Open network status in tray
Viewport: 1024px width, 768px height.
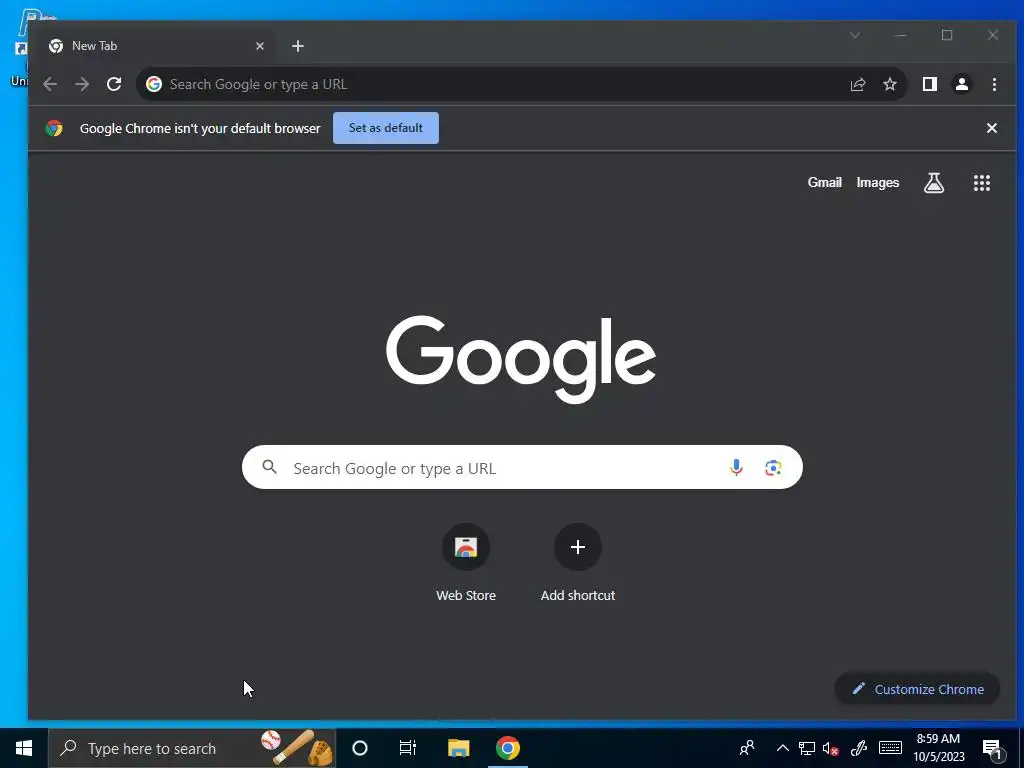(x=807, y=748)
